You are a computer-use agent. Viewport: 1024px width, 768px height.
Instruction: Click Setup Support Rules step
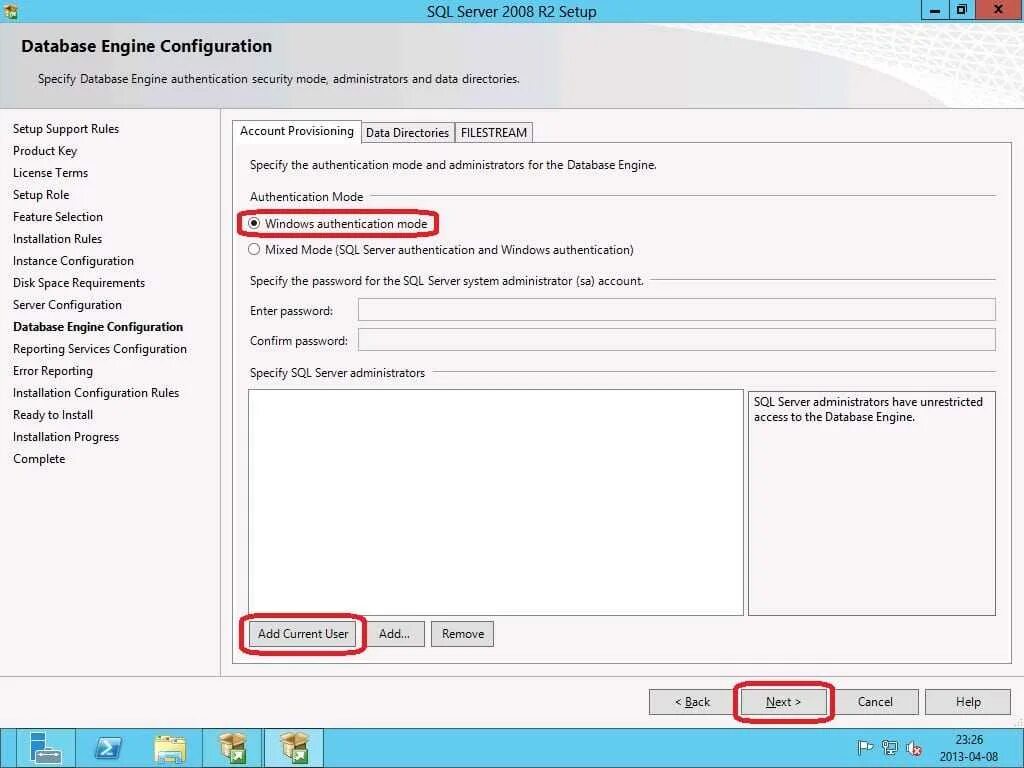[x=66, y=129]
